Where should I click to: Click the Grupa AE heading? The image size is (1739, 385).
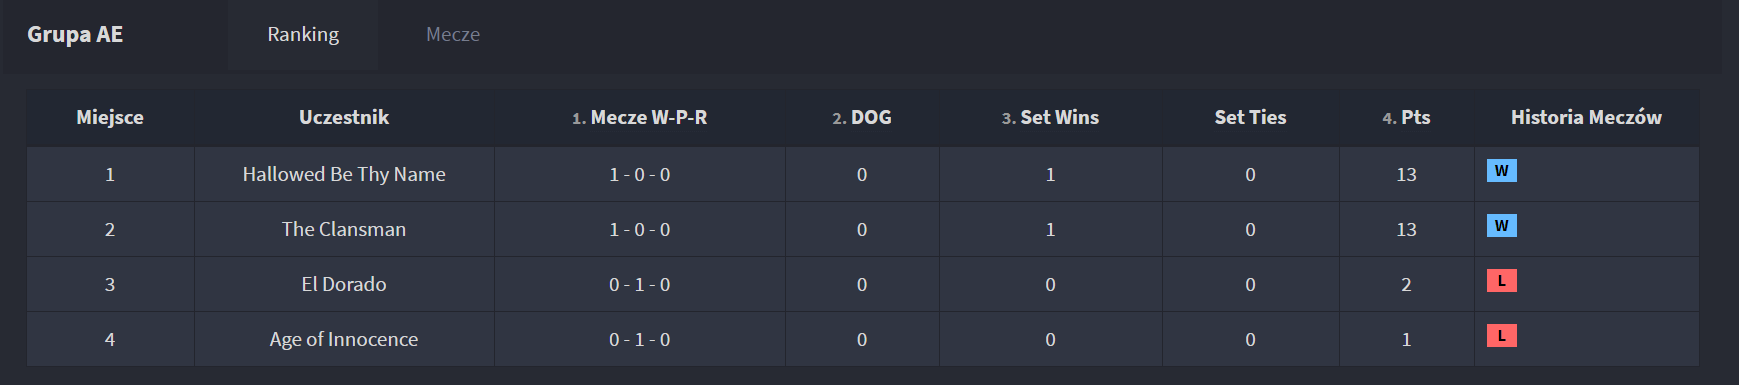tap(75, 35)
